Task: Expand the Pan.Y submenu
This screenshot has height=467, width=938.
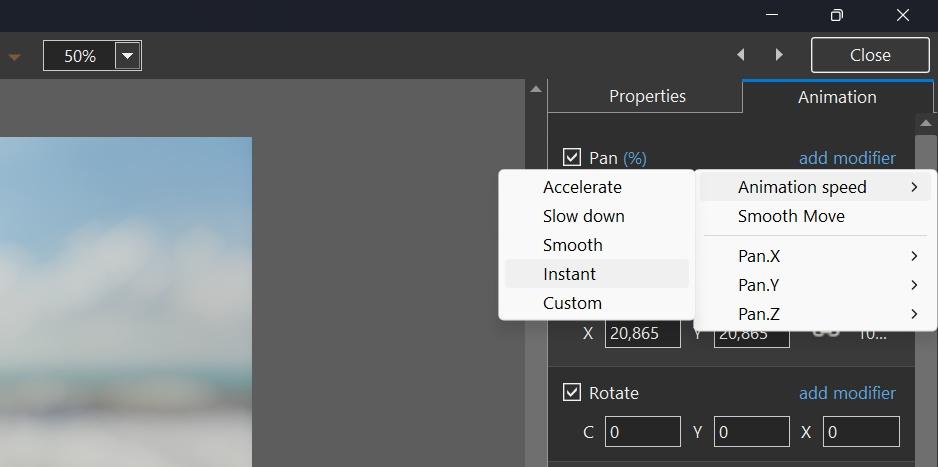Action: point(816,285)
